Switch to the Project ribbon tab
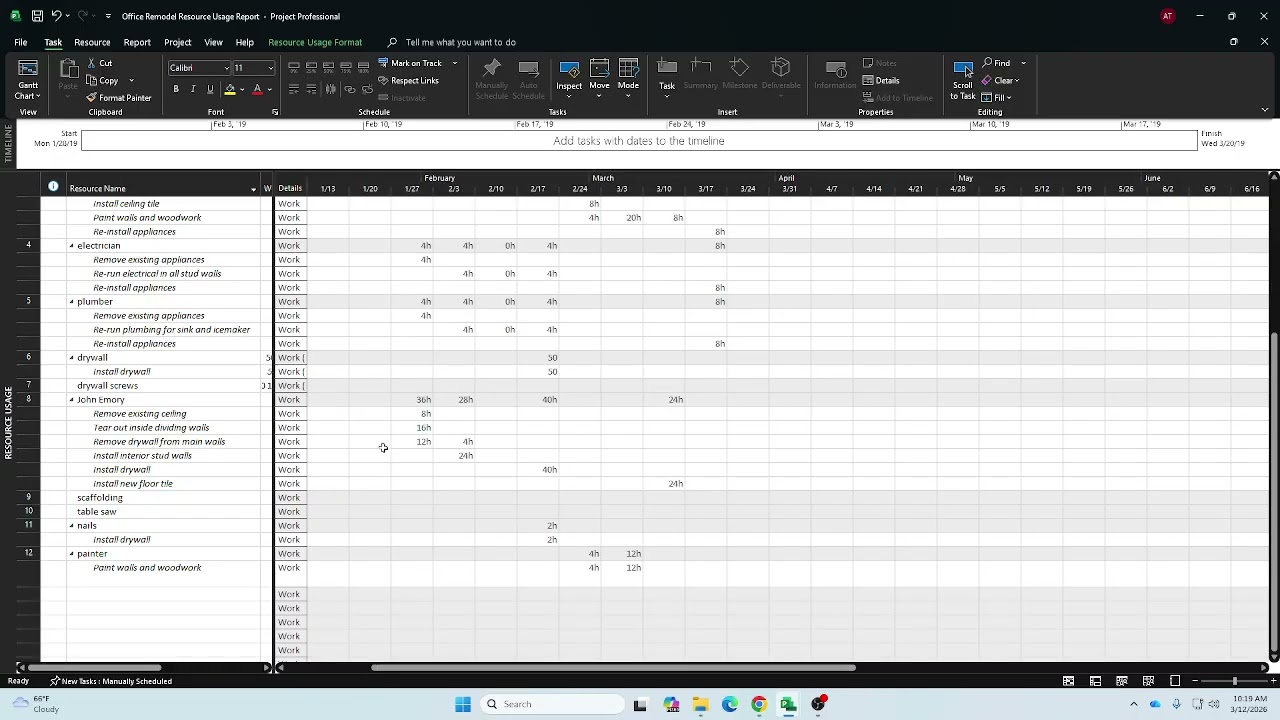The width and height of the screenshot is (1280, 720). [177, 42]
